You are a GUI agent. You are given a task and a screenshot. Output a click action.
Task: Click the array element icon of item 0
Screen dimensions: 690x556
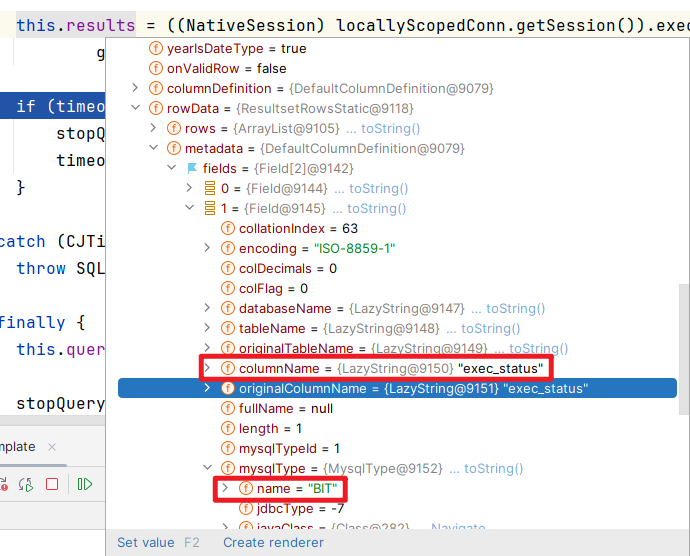(210, 188)
